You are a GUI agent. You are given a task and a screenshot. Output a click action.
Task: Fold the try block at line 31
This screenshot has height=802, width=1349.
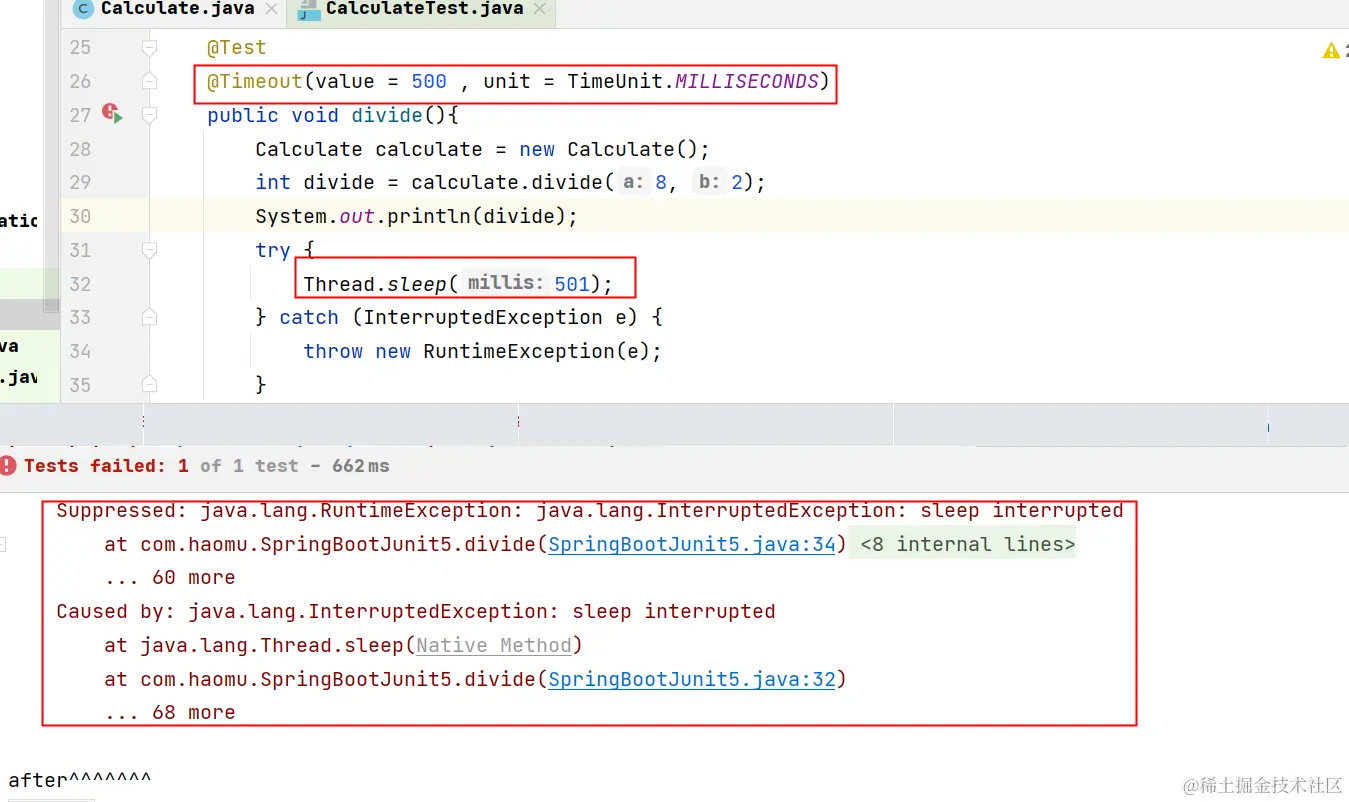click(149, 250)
